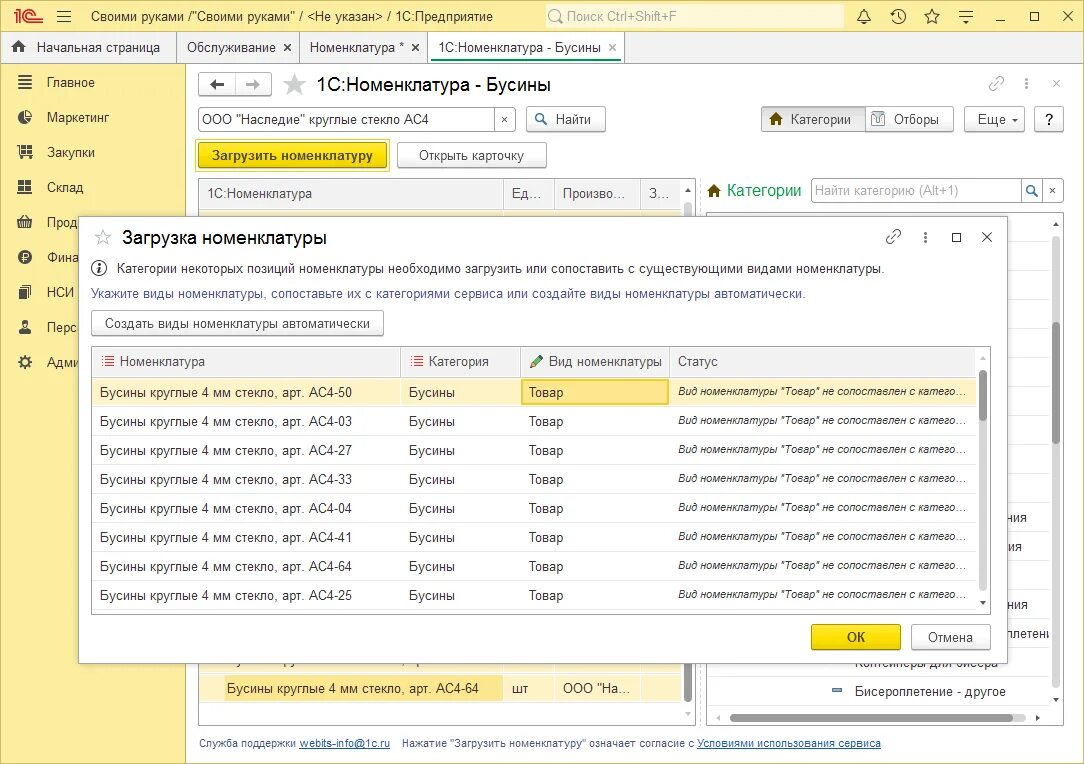Open the dialog's three-dot menu
Screen dimensions: 1084x764
925,237
